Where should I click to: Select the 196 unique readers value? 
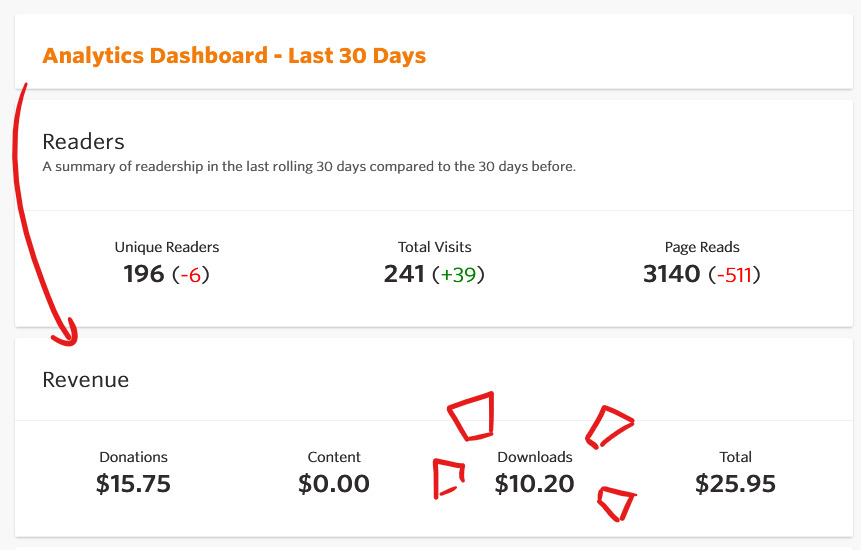coord(144,274)
